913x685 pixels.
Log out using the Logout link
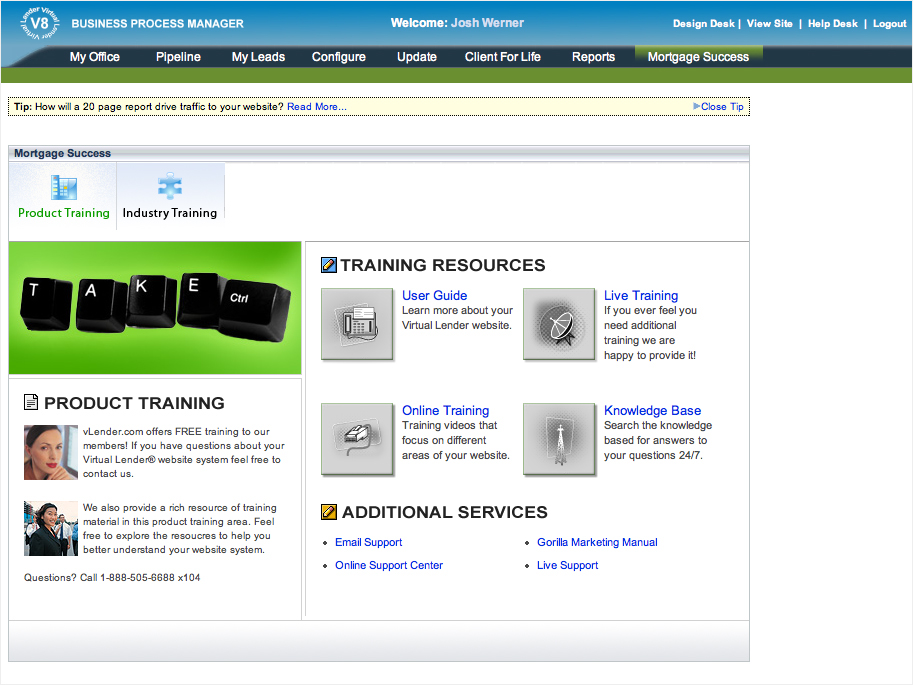(x=889, y=23)
